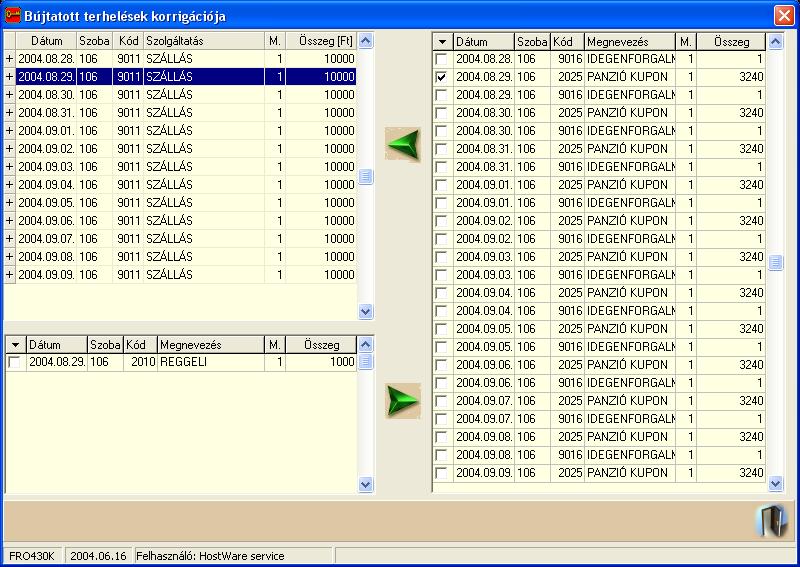Expand the 2004.09.09. SZÁLLÁS row
The height and width of the screenshot is (567, 800).
(9, 275)
